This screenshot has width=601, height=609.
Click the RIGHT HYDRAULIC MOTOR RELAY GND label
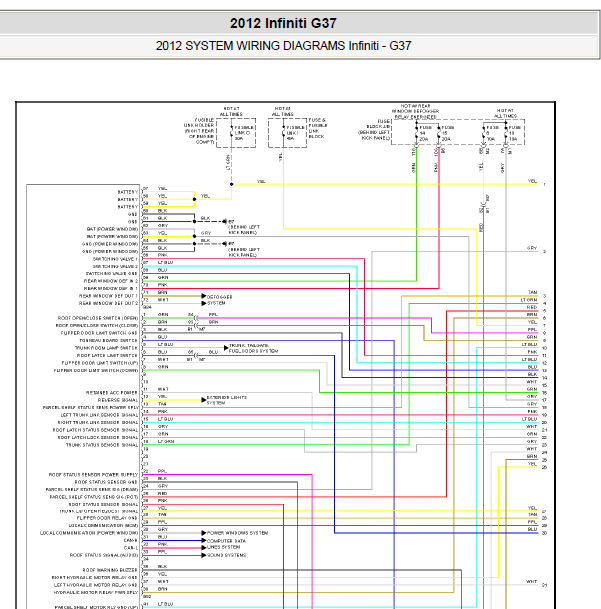point(95,578)
